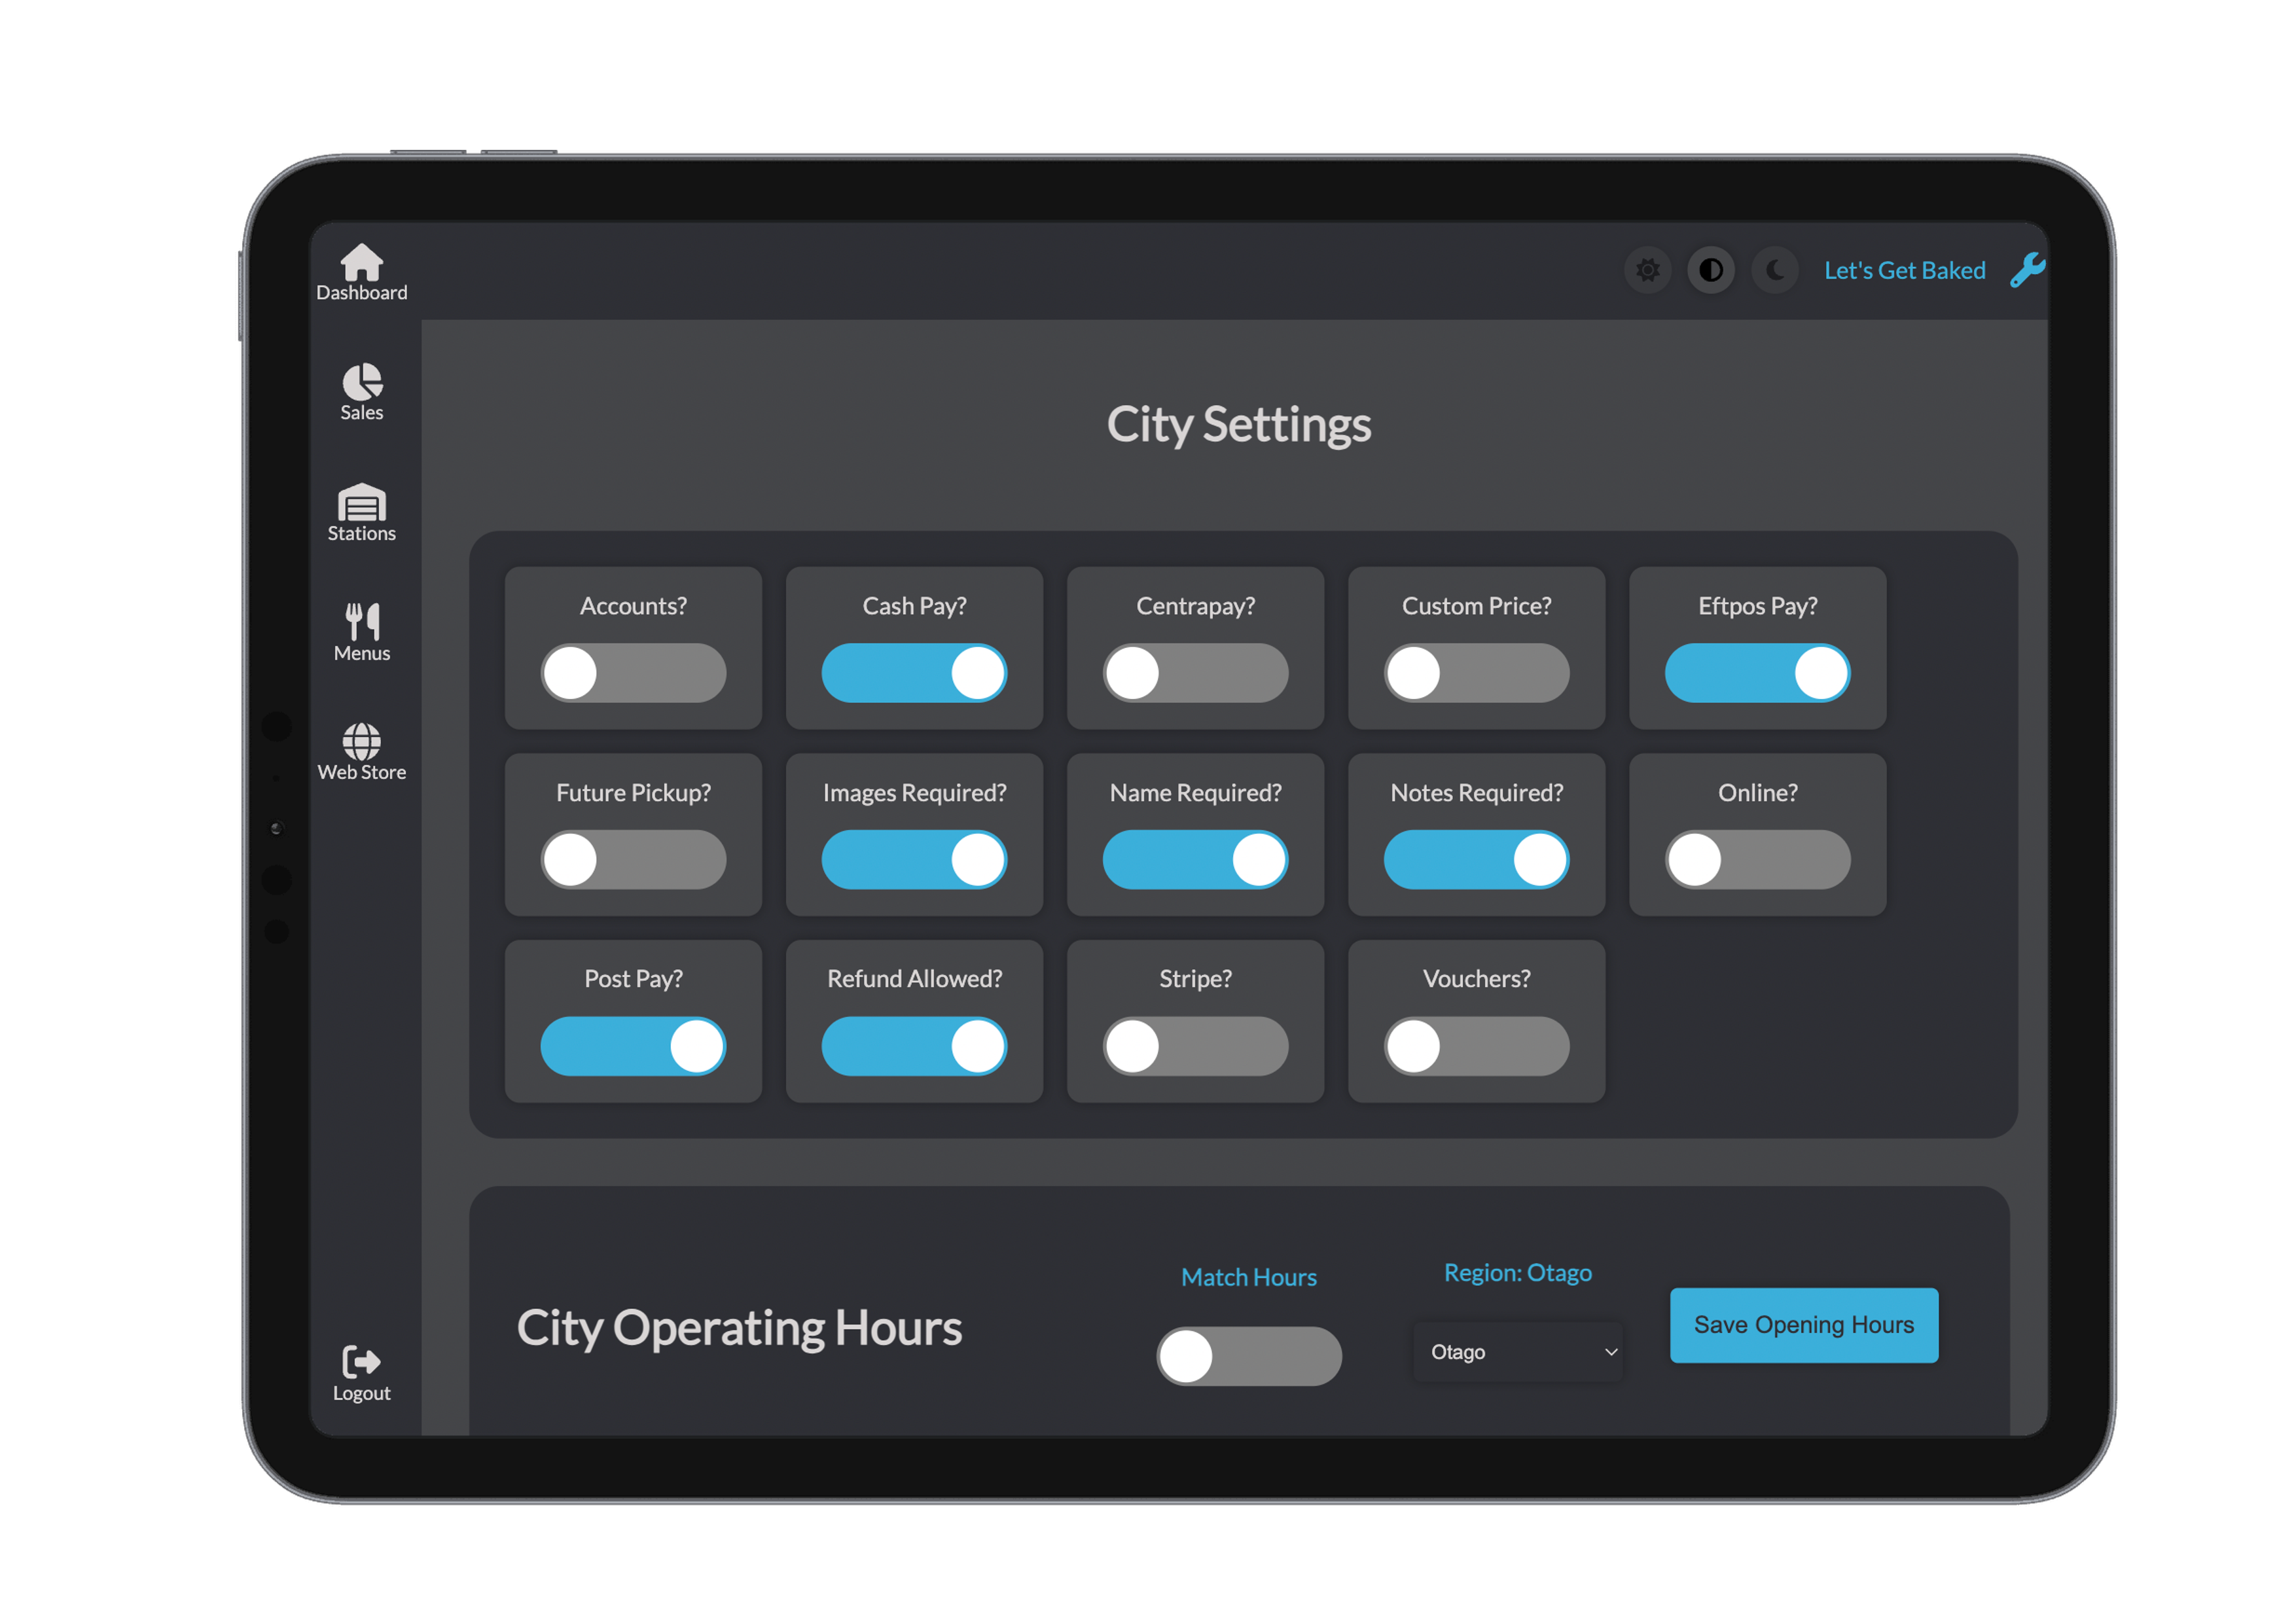Enable the Online toggle
The width and height of the screenshot is (2296, 1623).
1757,860
